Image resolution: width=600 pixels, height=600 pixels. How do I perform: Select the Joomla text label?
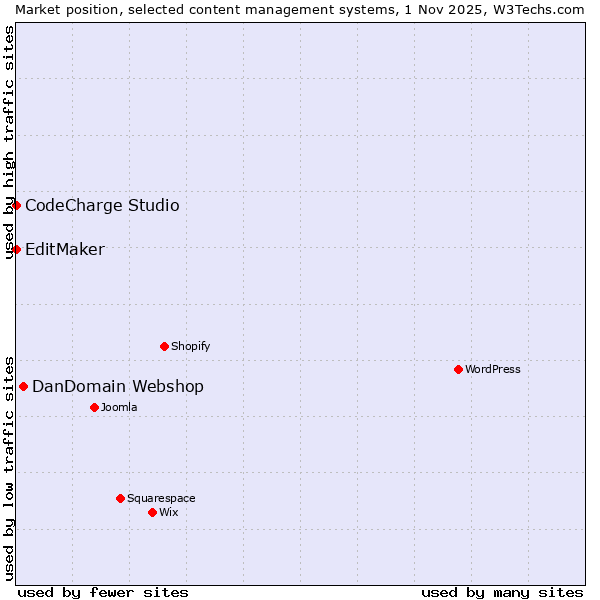pyautogui.click(x=119, y=408)
